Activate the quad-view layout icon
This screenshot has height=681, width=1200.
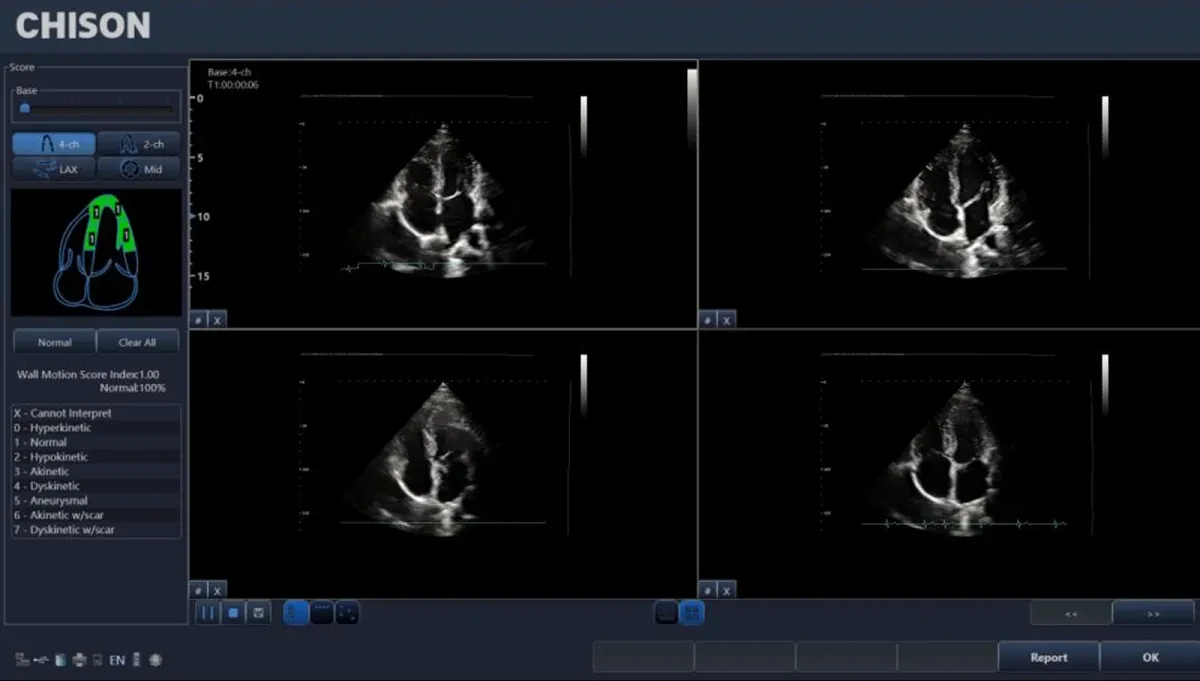tap(692, 613)
